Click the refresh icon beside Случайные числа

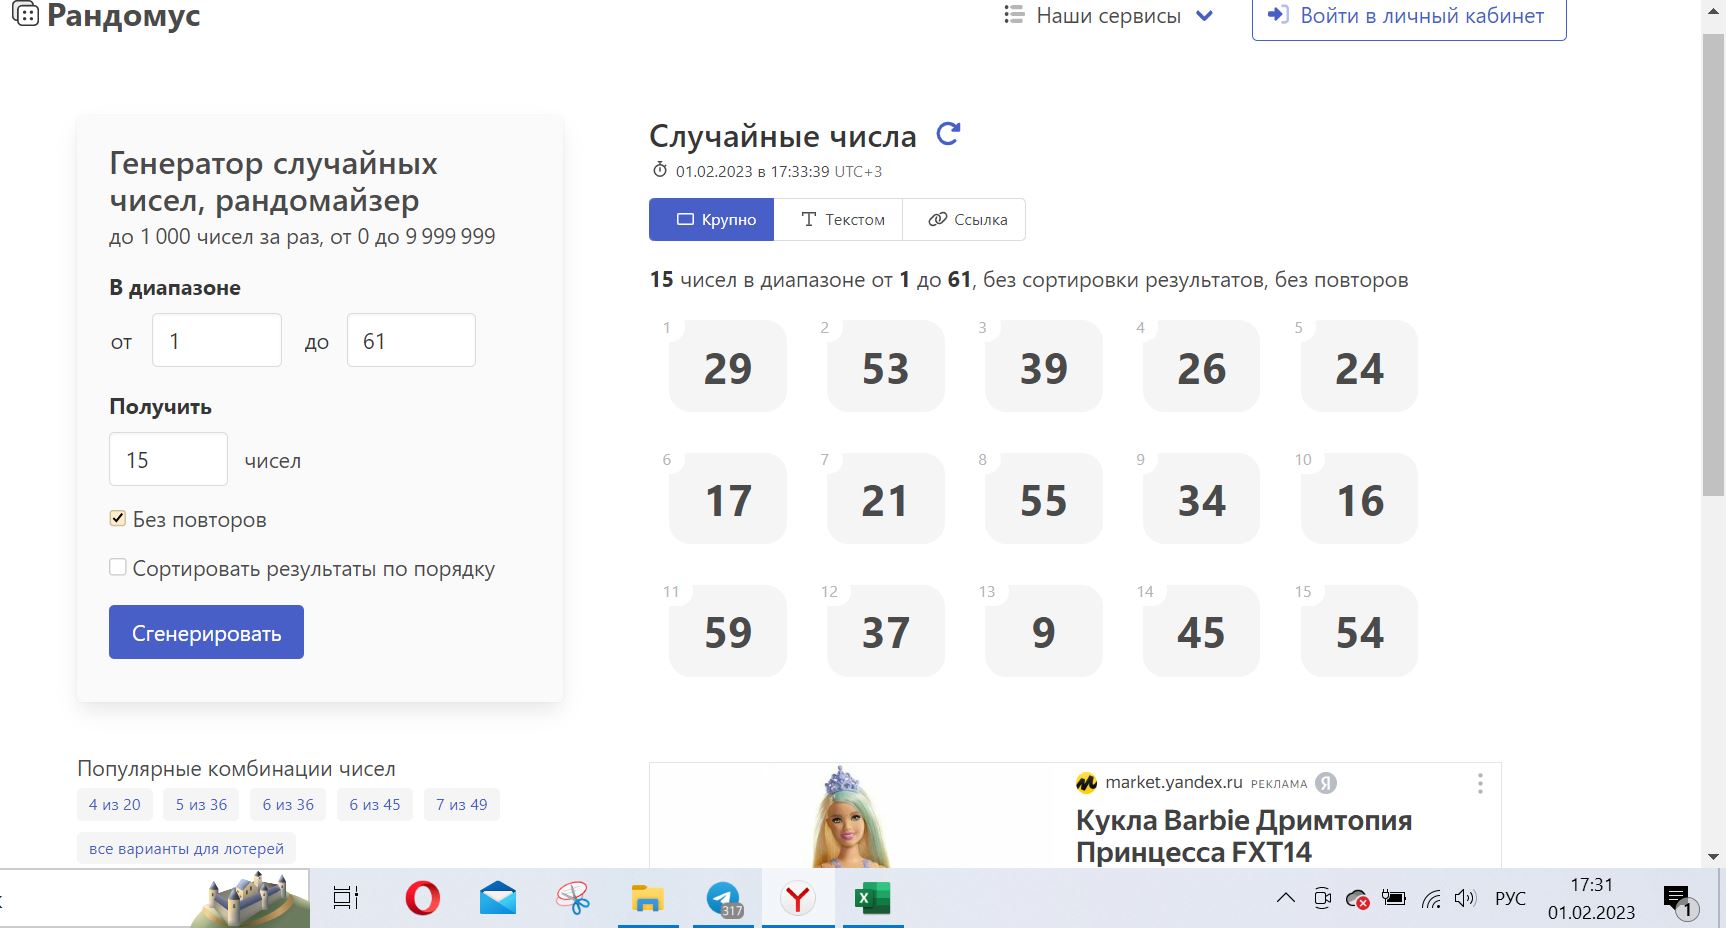948,134
